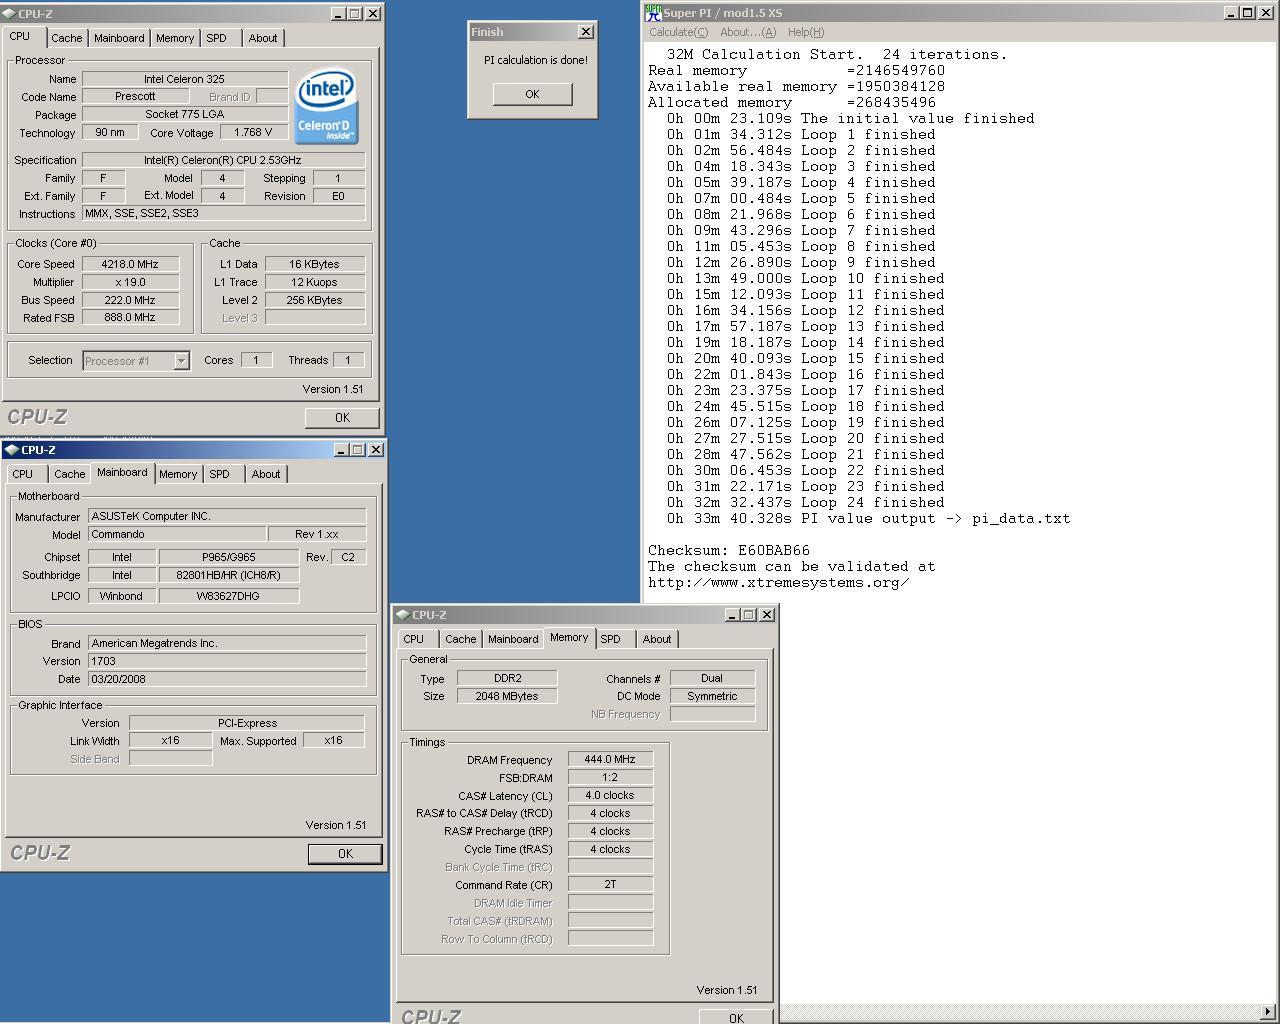Select SPD tab in Mainboard CPU-Z window
This screenshot has height=1024, width=1280.
(x=220, y=474)
